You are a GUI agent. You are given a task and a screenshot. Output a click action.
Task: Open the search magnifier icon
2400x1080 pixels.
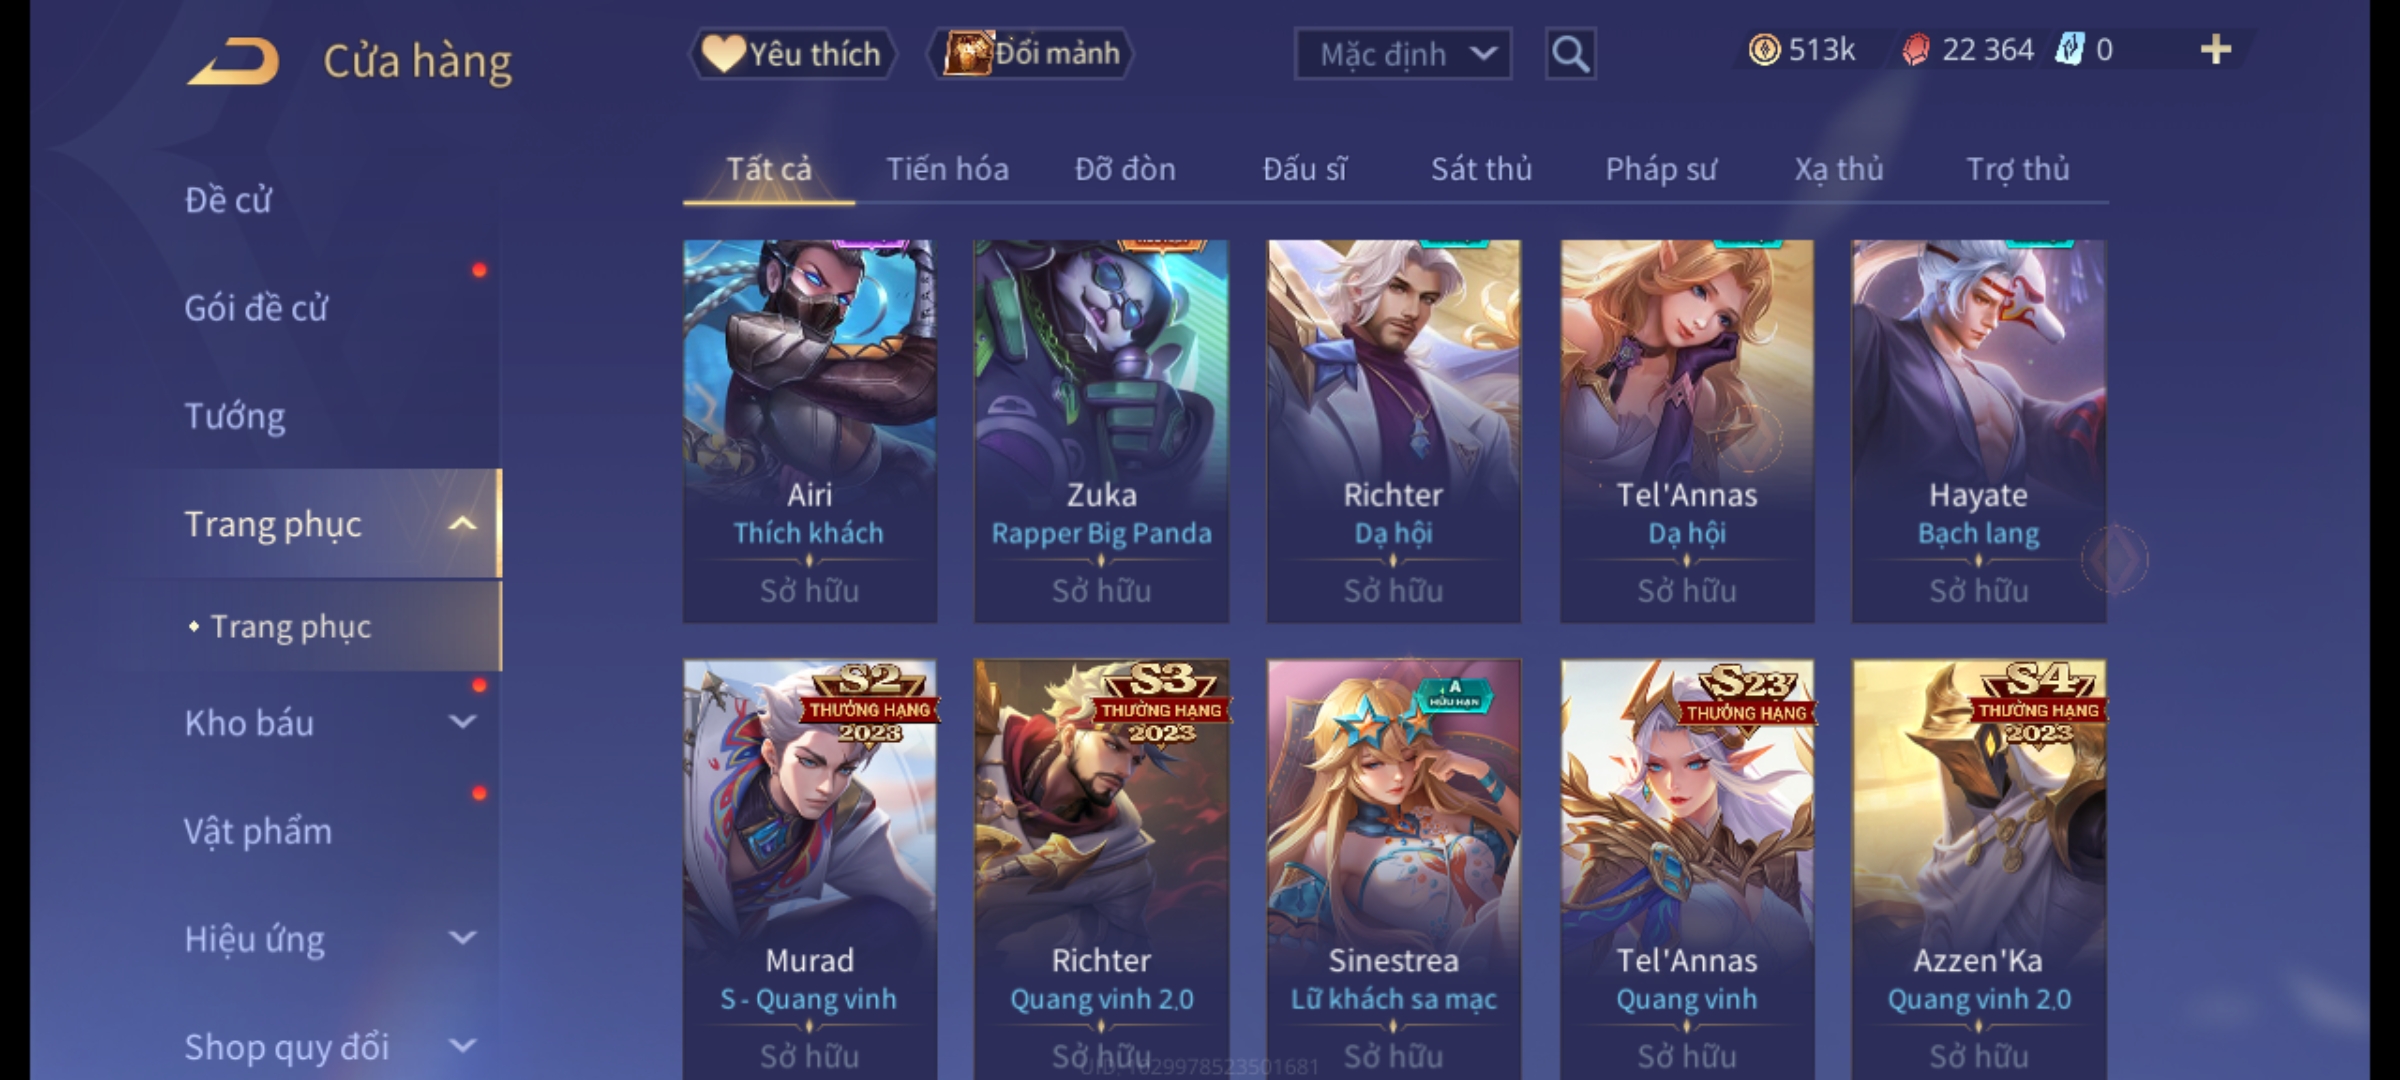[x=1570, y=54]
